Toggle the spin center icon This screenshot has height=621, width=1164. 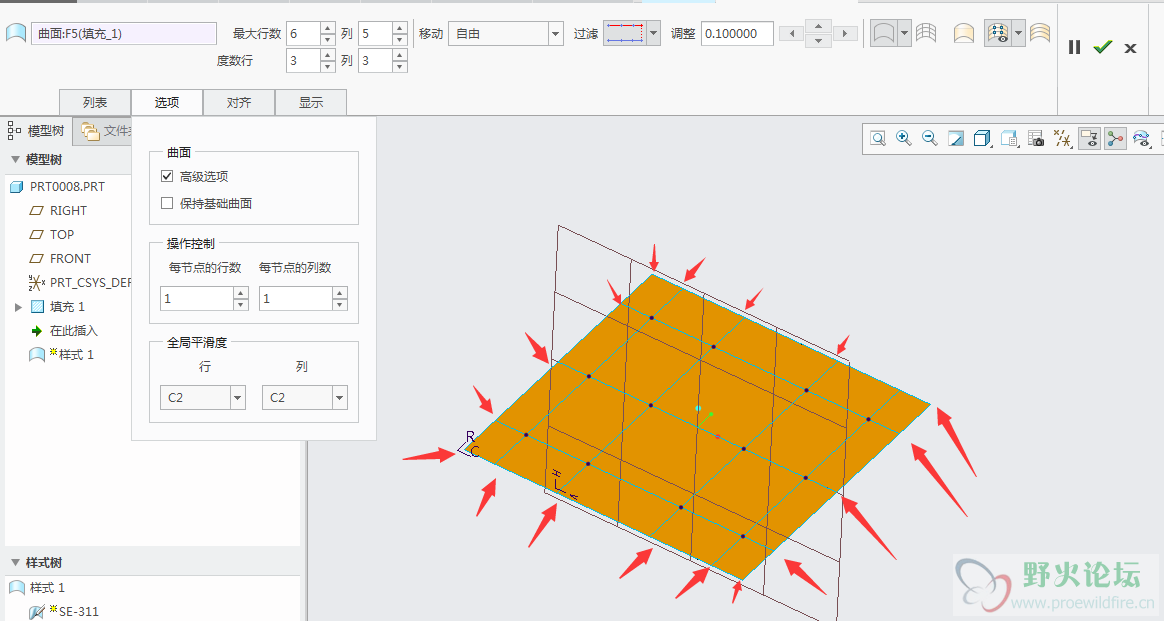point(1115,139)
